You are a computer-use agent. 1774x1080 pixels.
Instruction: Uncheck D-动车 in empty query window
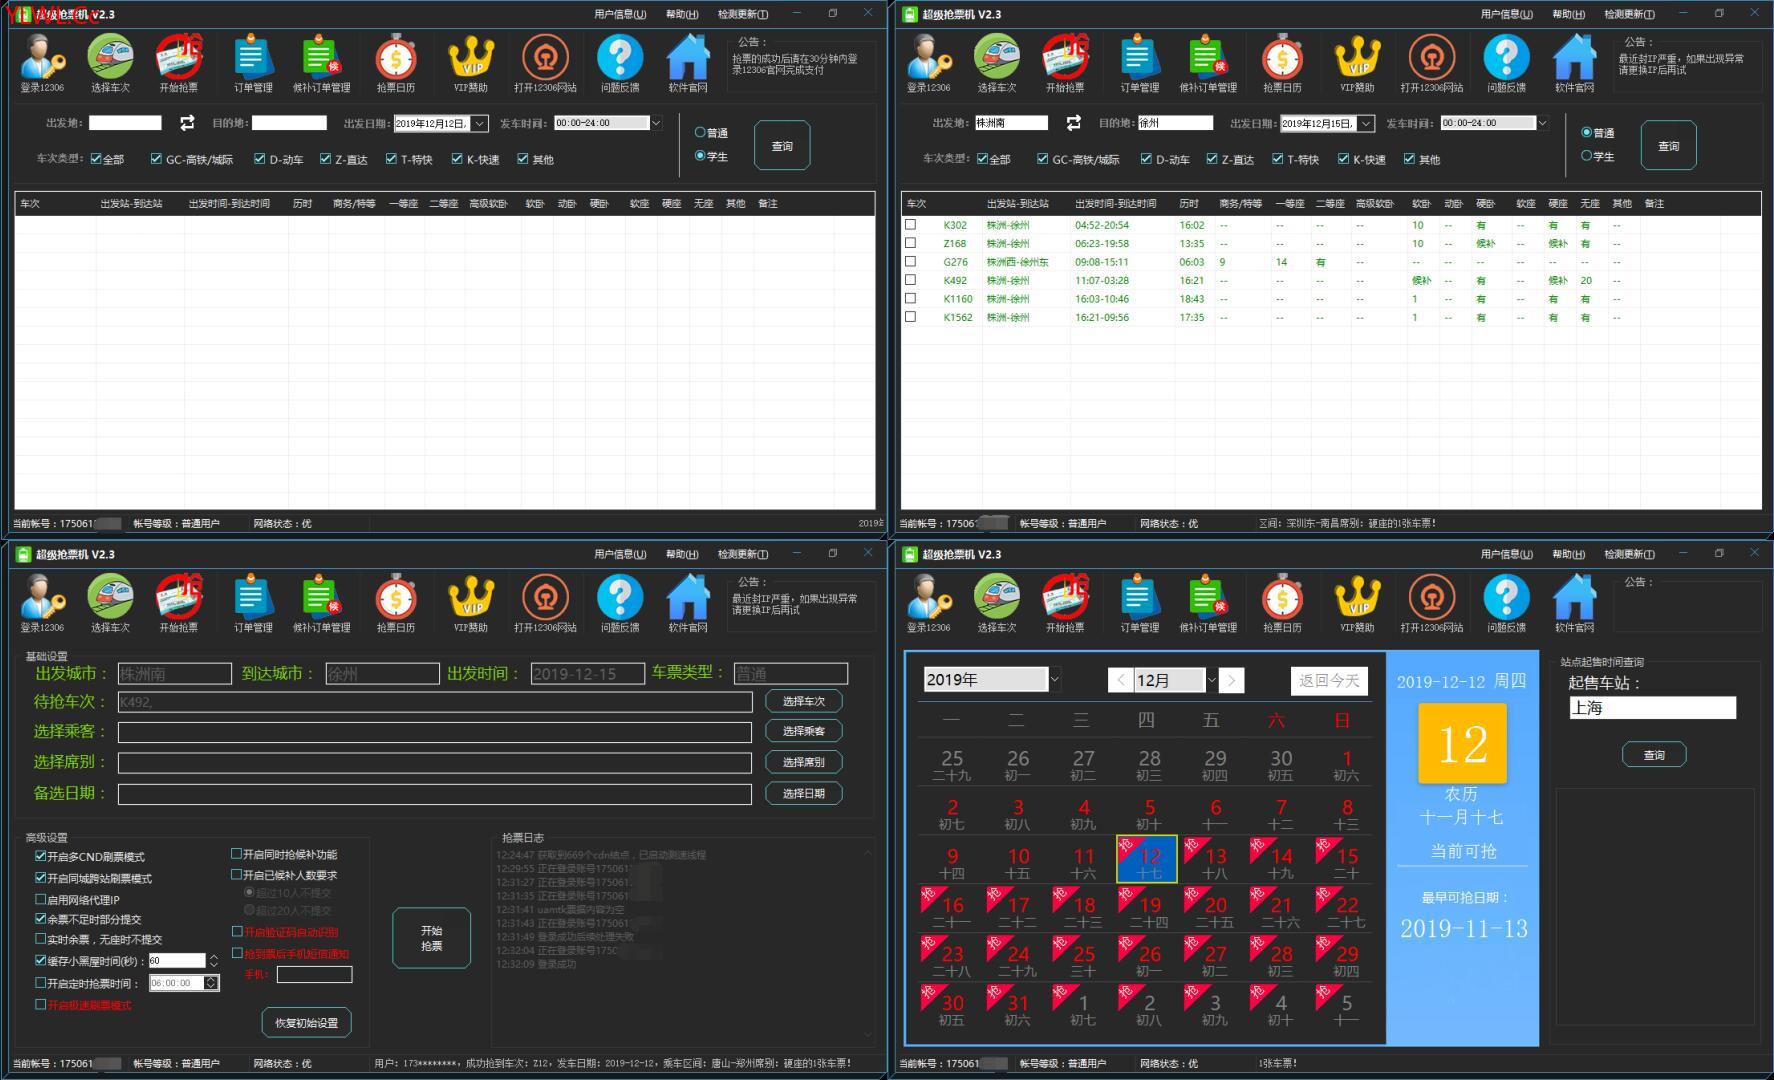pos(260,159)
